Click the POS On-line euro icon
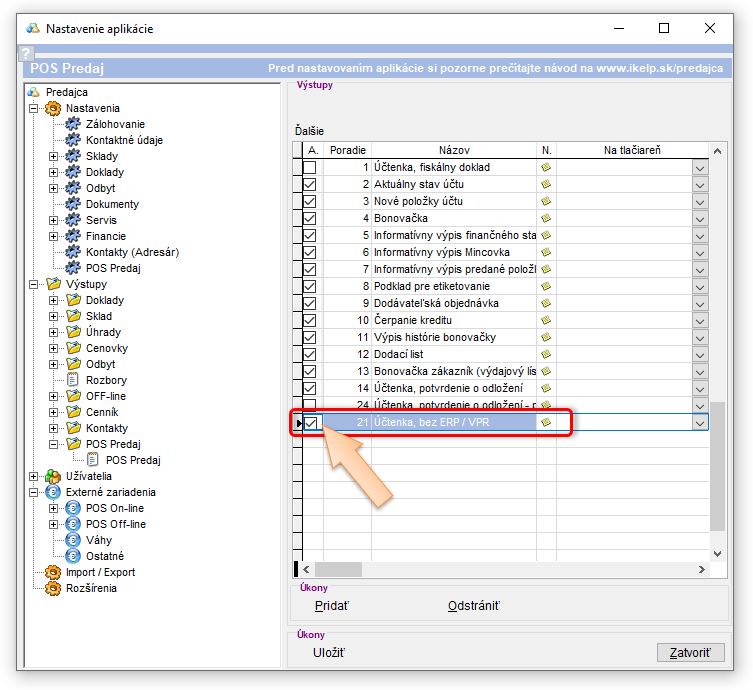The image size is (753, 690). point(72,508)
